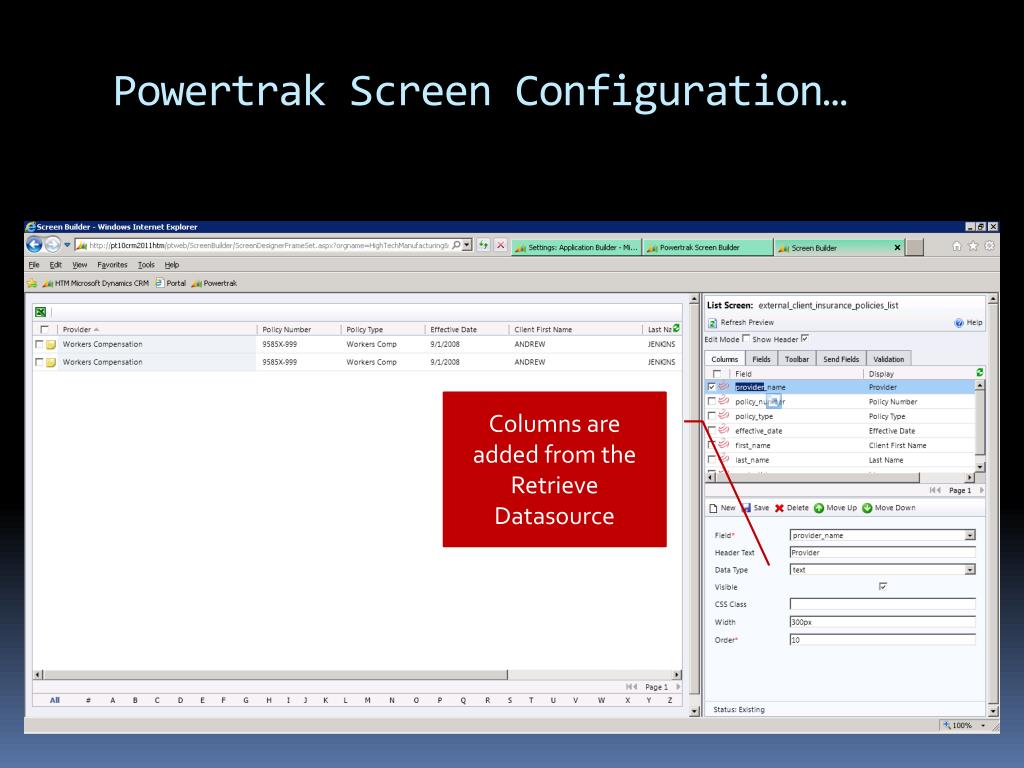Click the policy_type row database icon
The width and height of the screenshot is (1024, 768).
tap(724, 415)
